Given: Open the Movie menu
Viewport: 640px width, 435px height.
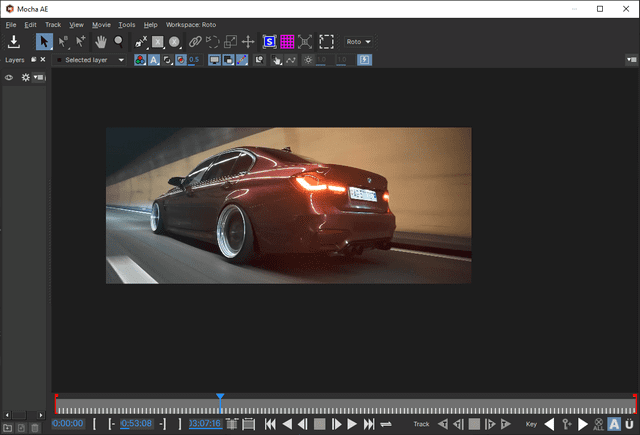Looking at the screenshot, I should [x=101, y=24].
